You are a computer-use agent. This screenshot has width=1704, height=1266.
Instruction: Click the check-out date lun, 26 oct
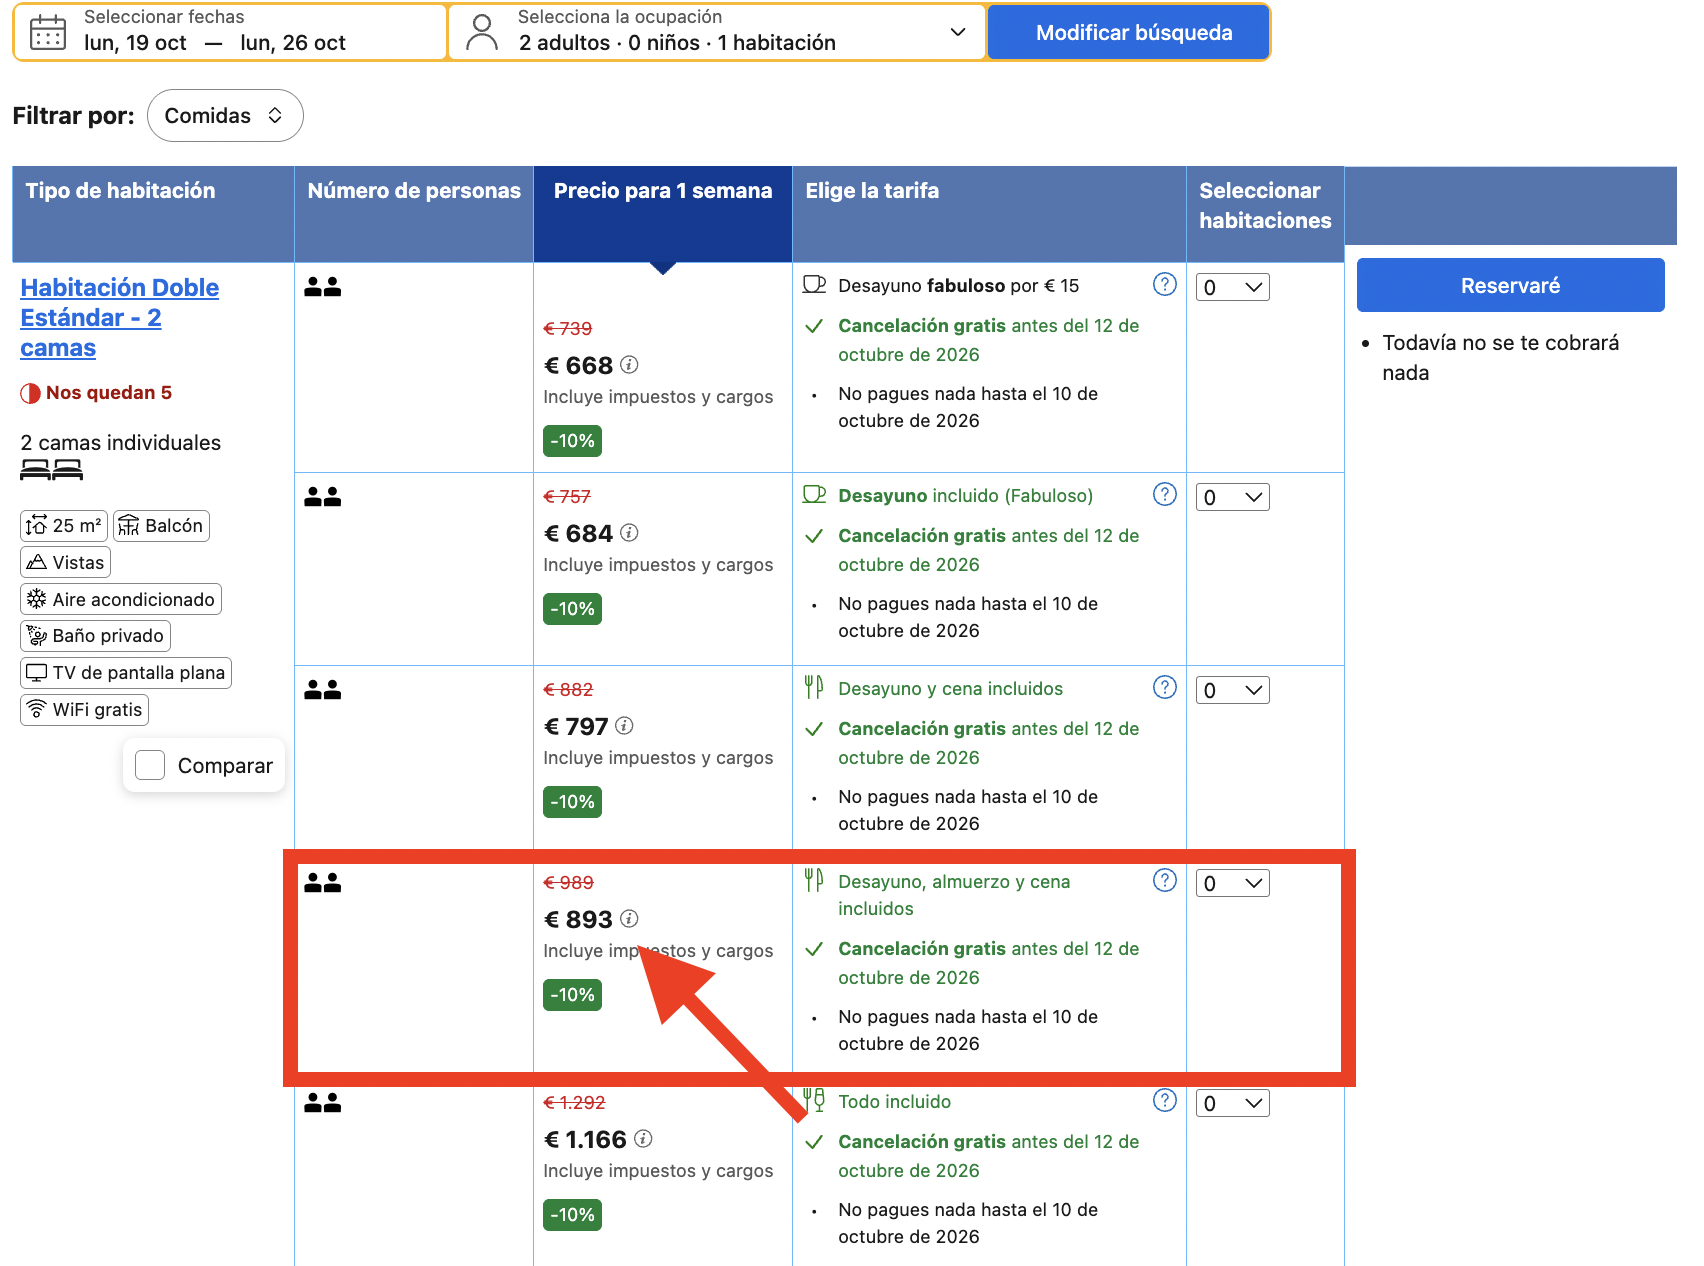(x=293, y=43)
